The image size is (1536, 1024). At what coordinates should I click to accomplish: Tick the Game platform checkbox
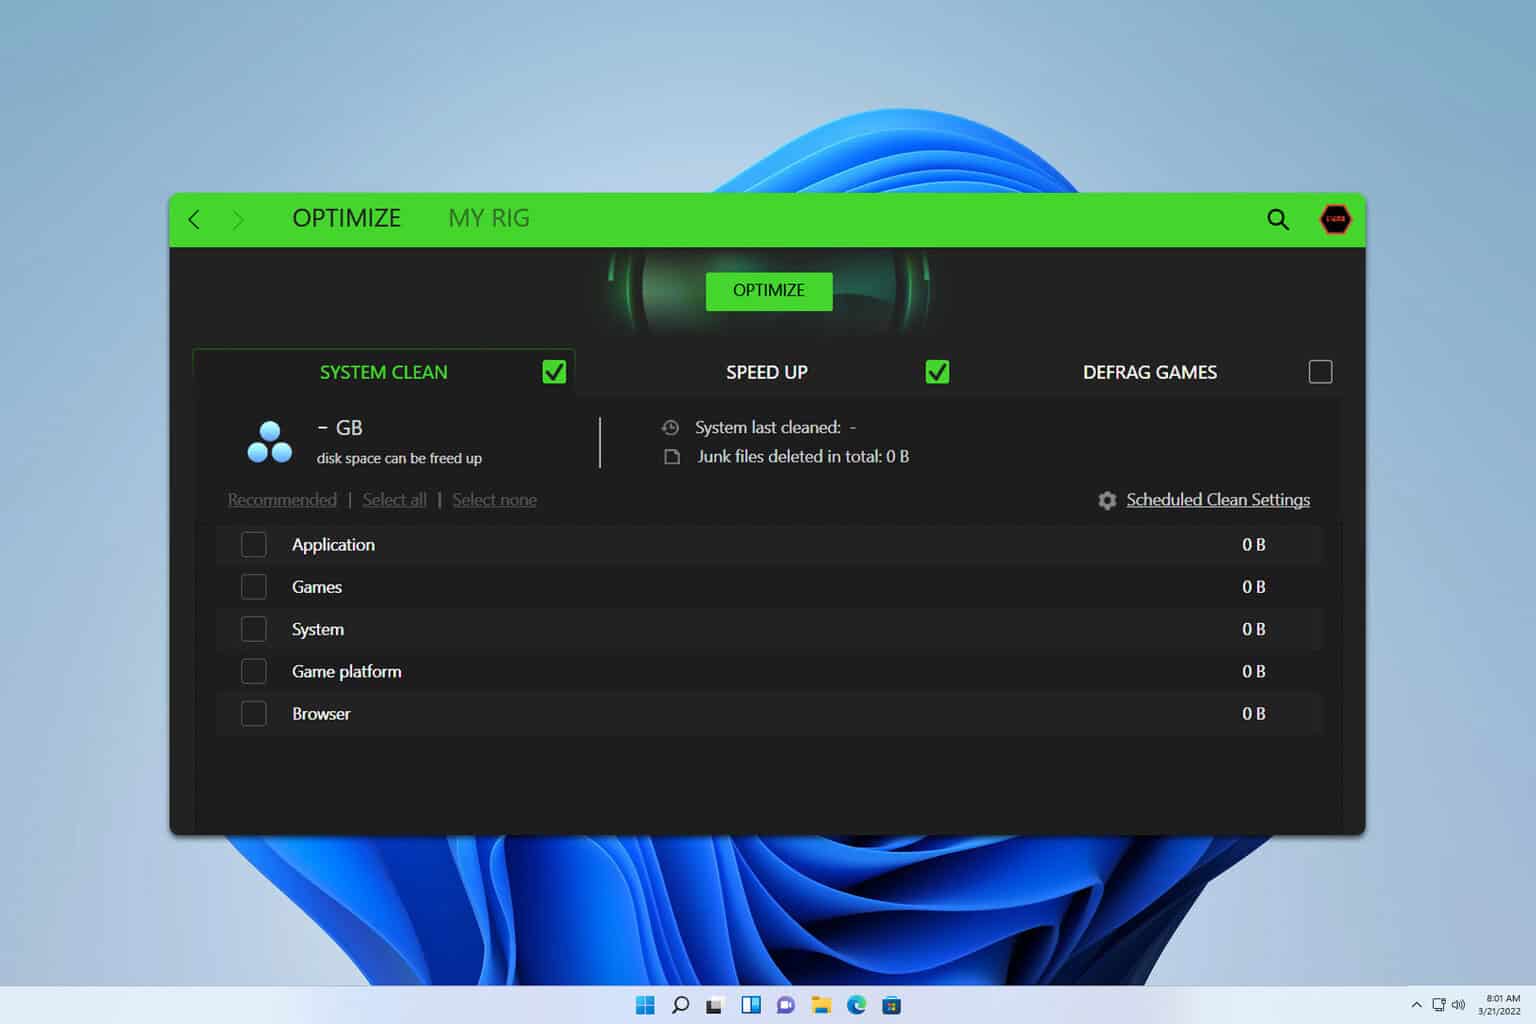click(x=254, y=671)
